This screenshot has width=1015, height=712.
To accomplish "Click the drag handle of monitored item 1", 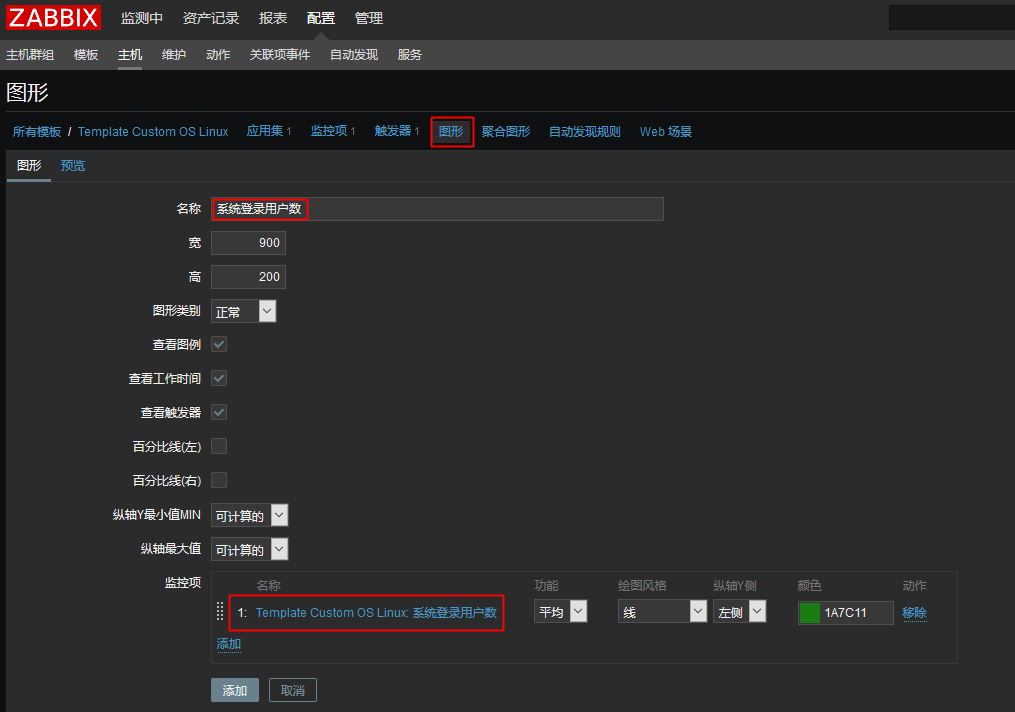I will click(220, 612).
